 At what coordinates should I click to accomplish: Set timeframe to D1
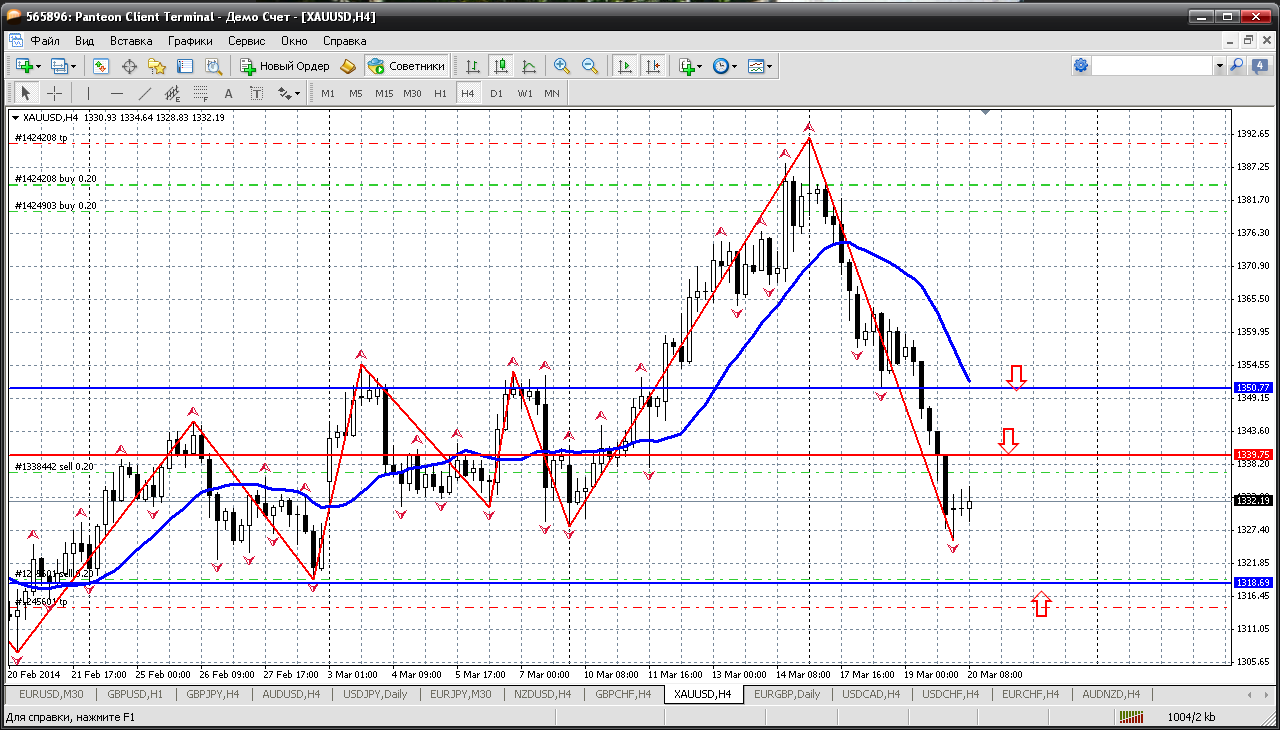(496, 93)
